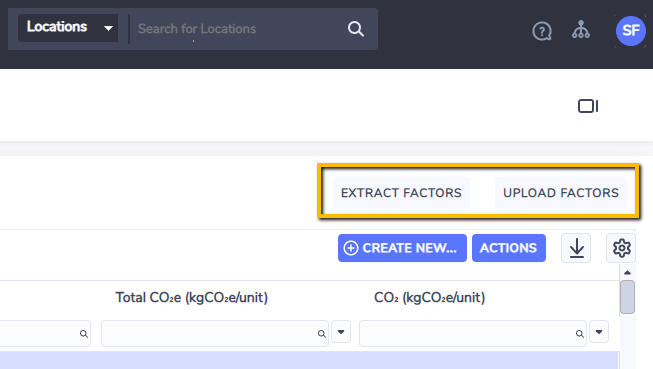Click search icon in CO₂ filter field

coord(580,334)
